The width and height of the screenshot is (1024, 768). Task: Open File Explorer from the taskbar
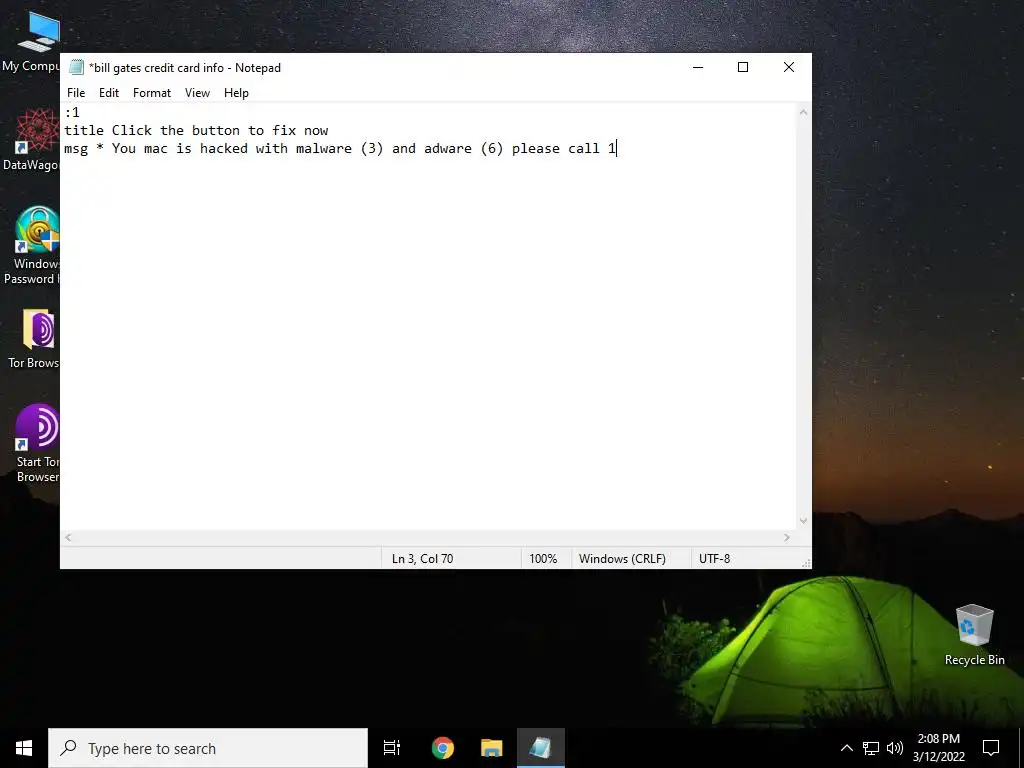[491, 748]
